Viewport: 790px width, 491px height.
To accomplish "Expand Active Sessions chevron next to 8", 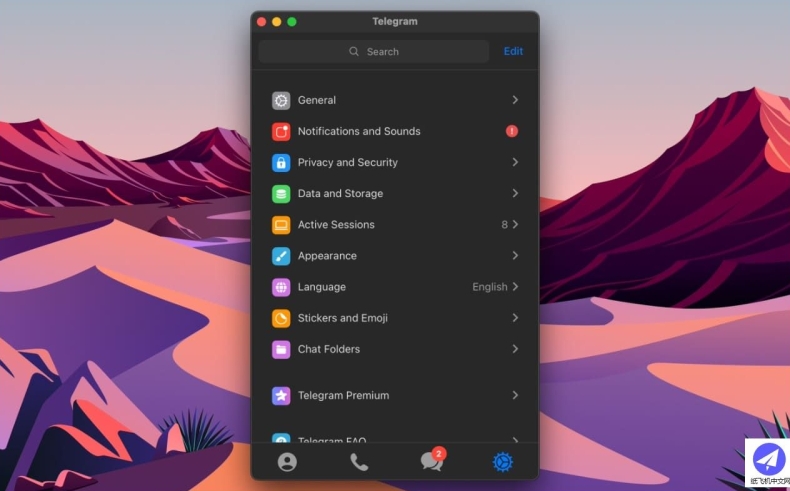I will [x=515, y=225].
